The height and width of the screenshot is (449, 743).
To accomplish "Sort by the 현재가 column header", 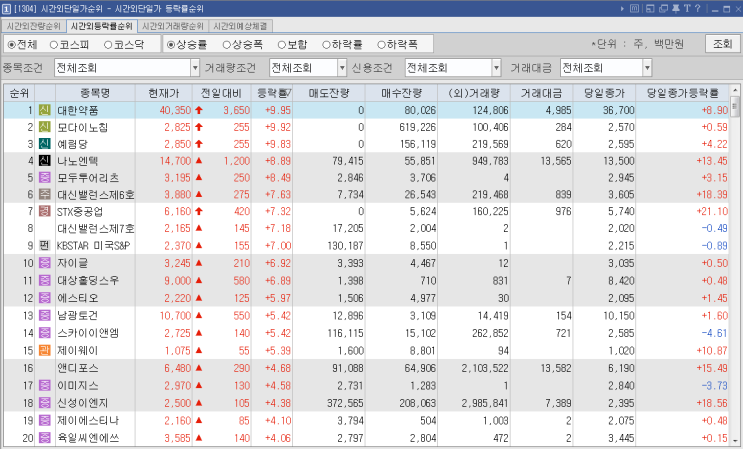I will [x=164, y=93].
